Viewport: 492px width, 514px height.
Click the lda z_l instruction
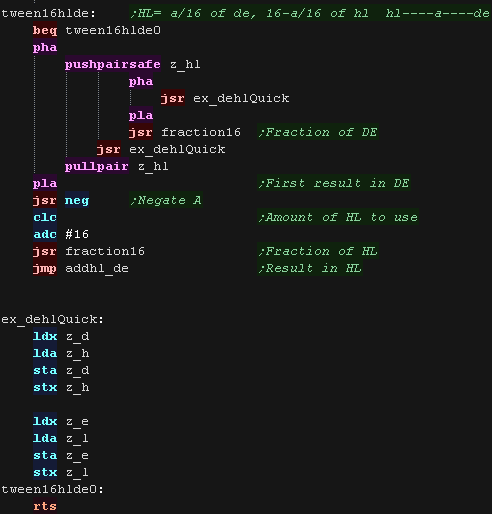click(61, 438)
